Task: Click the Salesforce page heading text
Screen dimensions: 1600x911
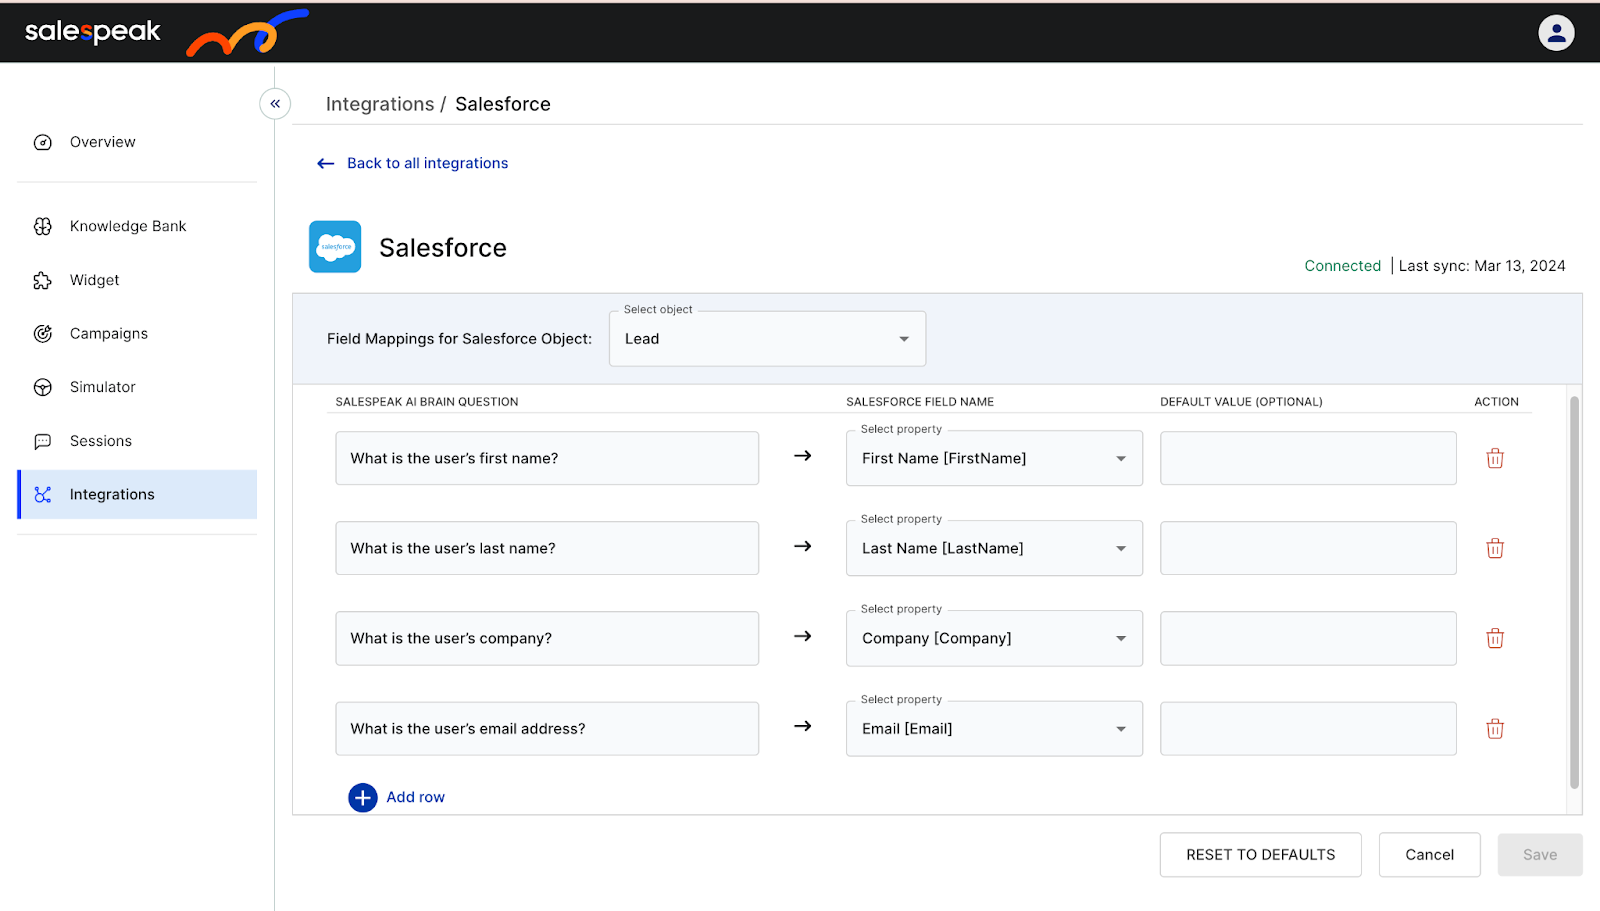Action: coord(443,248)
